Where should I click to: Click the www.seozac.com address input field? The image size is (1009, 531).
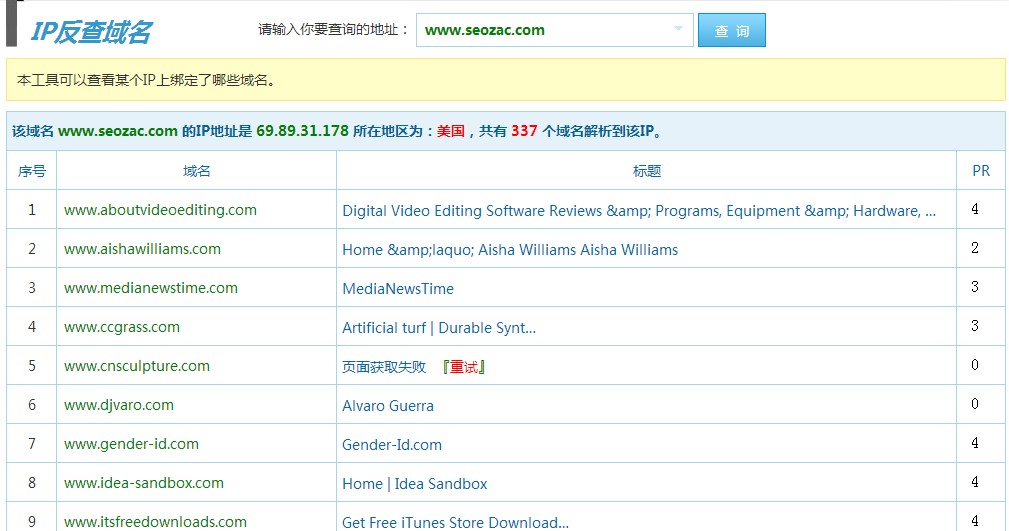pyautogui.click(x=540, y=30)
